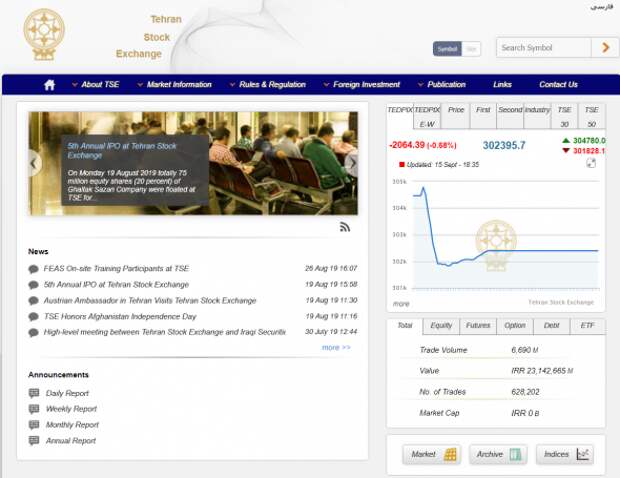Click speech bubble beside 5th Annual IPO news
The image size is (620, 478).
34,285
